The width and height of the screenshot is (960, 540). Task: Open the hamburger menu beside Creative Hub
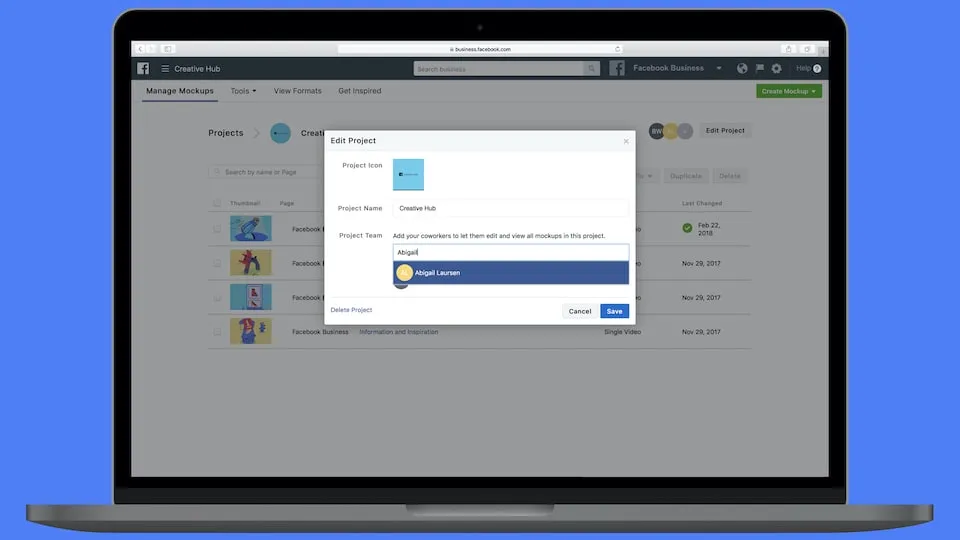click(x=165, y=69)
